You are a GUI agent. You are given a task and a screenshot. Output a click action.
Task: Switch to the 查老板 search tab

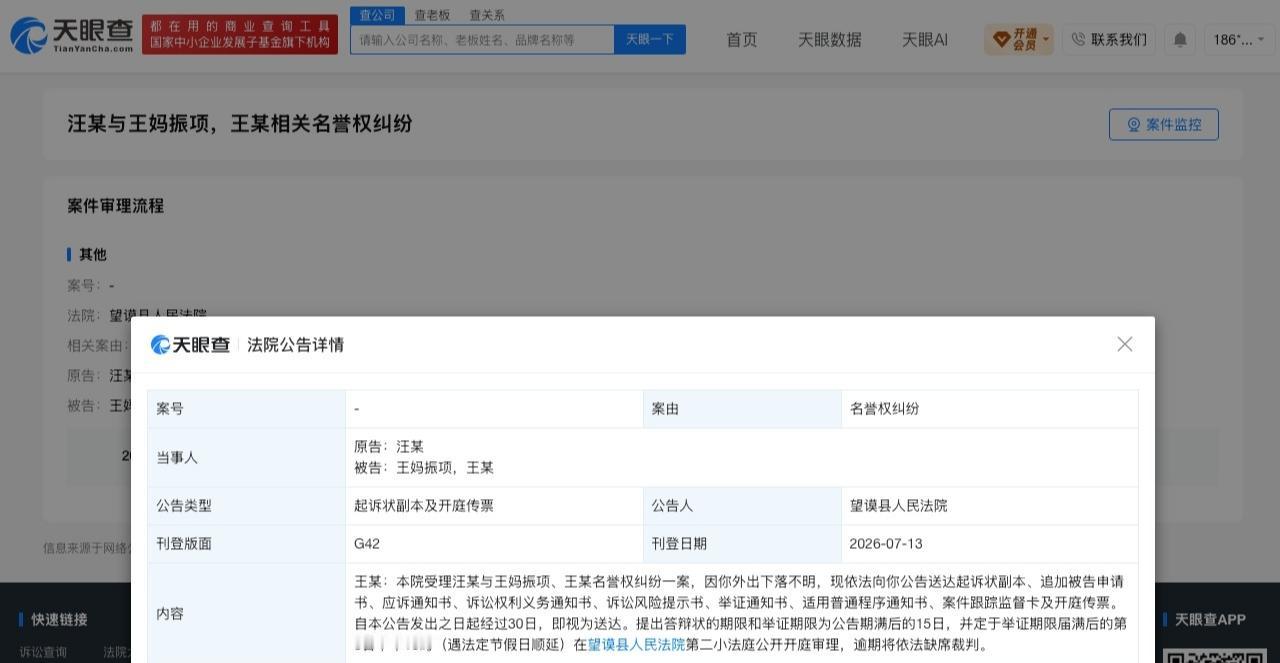pyautogui.click(x=432, y=15)
